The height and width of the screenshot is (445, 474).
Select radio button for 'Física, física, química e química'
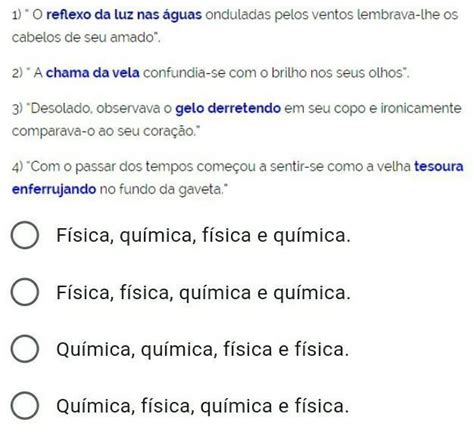tap(25, 292)
